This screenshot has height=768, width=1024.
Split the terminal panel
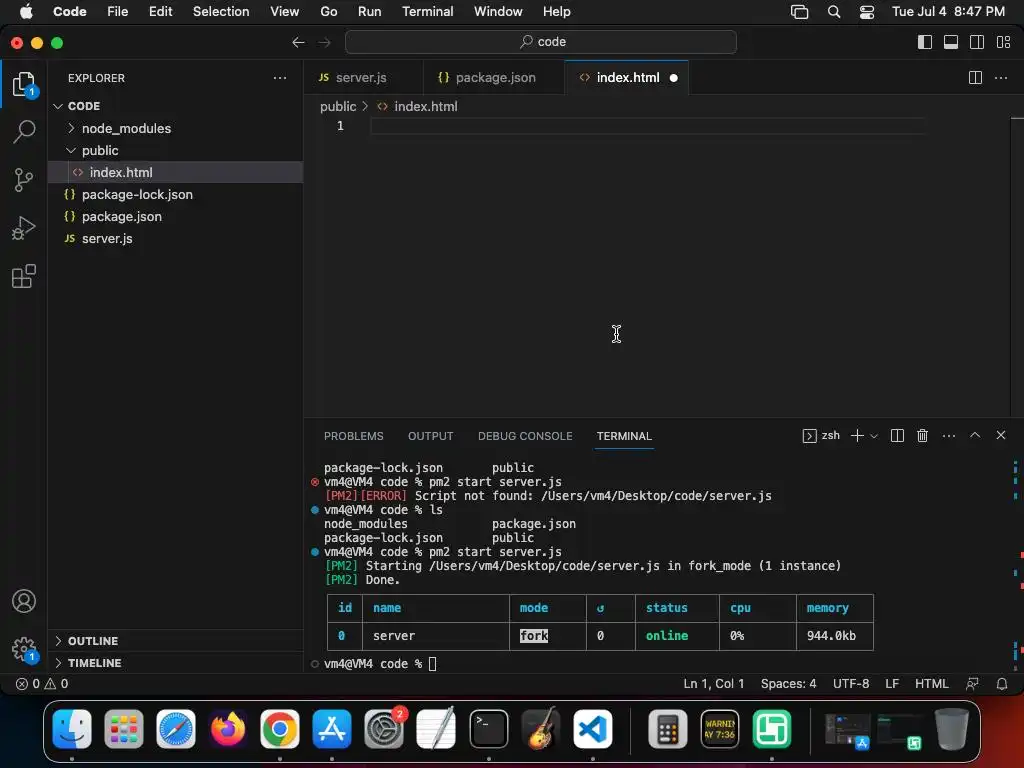[x=897, y=436]
